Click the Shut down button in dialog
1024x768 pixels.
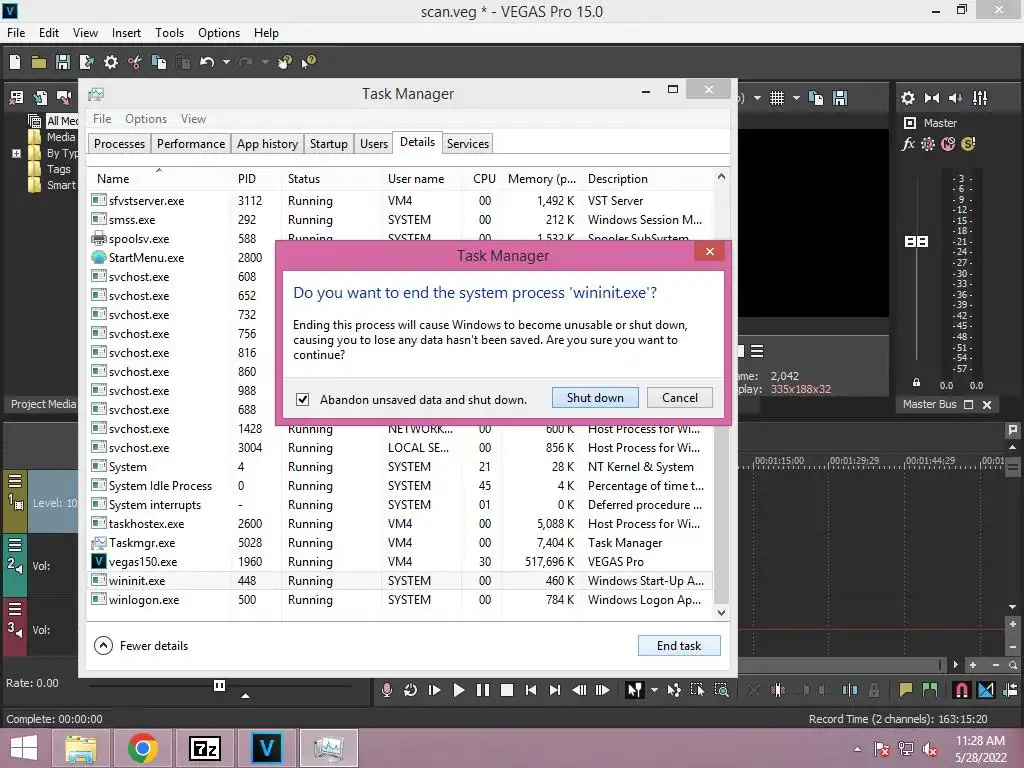point(595,398)
